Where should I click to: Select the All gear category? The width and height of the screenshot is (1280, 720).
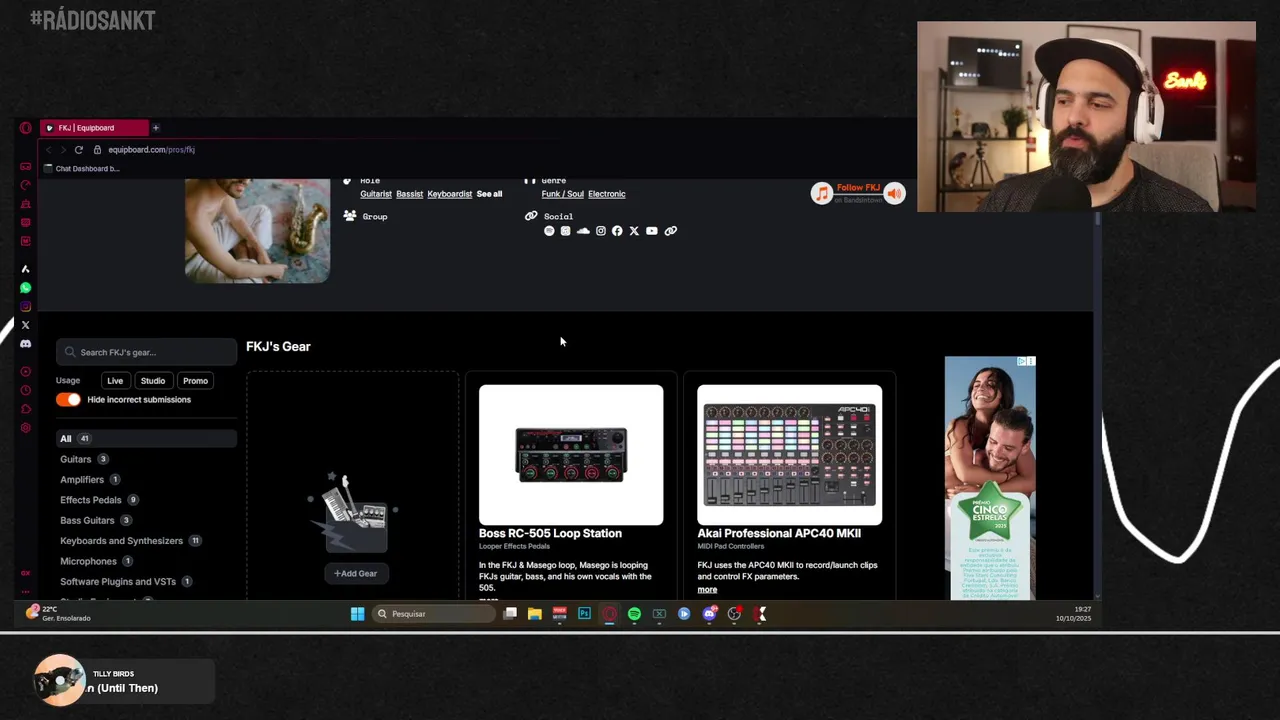(x=146, y=439)
